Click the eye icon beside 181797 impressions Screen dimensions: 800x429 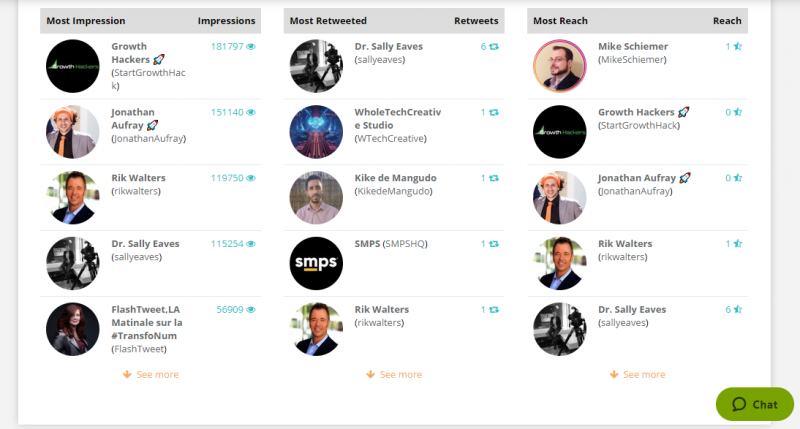tap(251, 47)
